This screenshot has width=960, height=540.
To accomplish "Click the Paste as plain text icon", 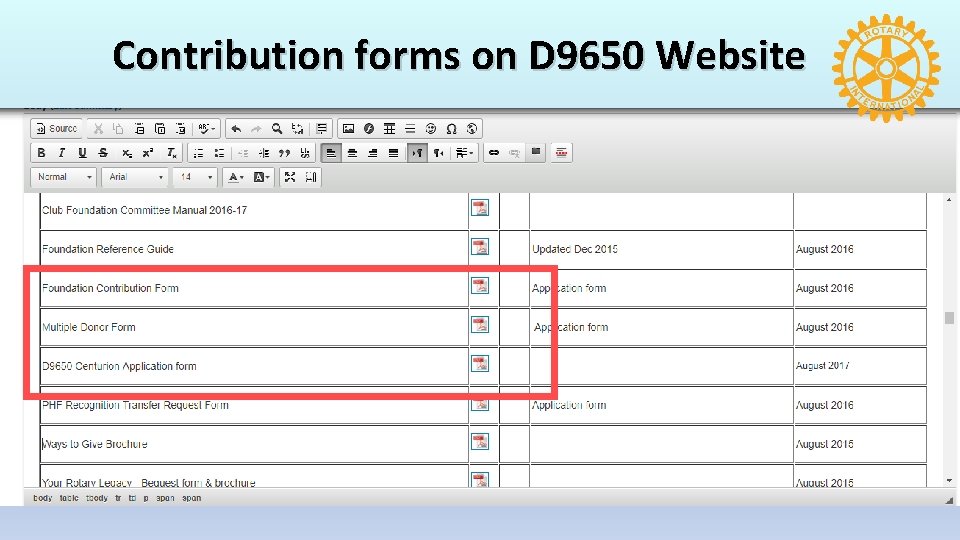I will click(160, 129).
